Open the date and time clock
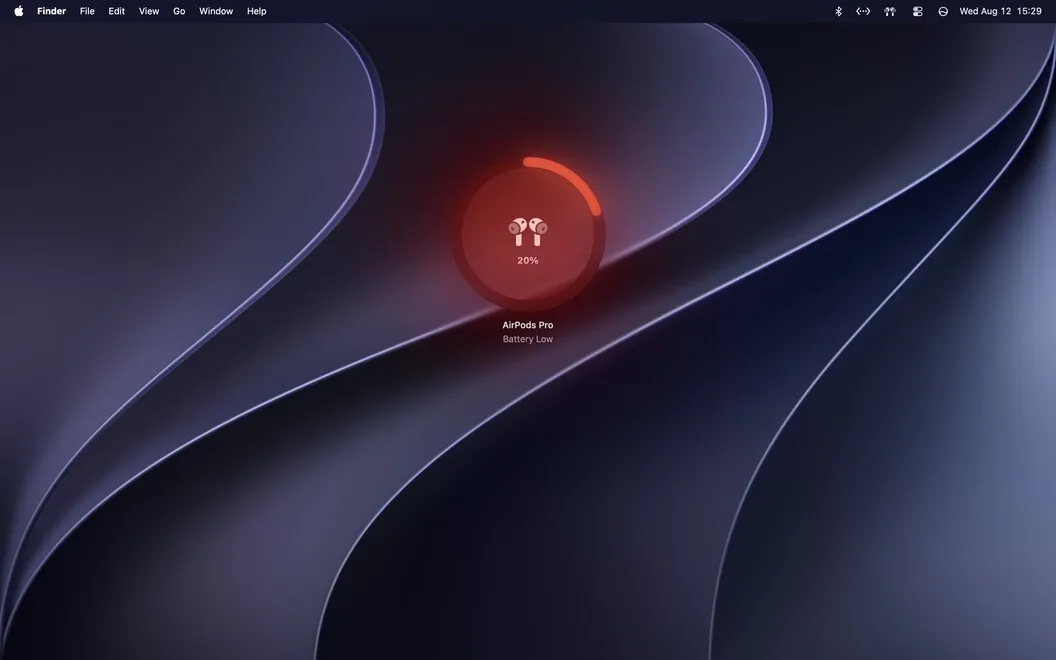Viewport: 1056px width, 660px height. [1000, 11]
